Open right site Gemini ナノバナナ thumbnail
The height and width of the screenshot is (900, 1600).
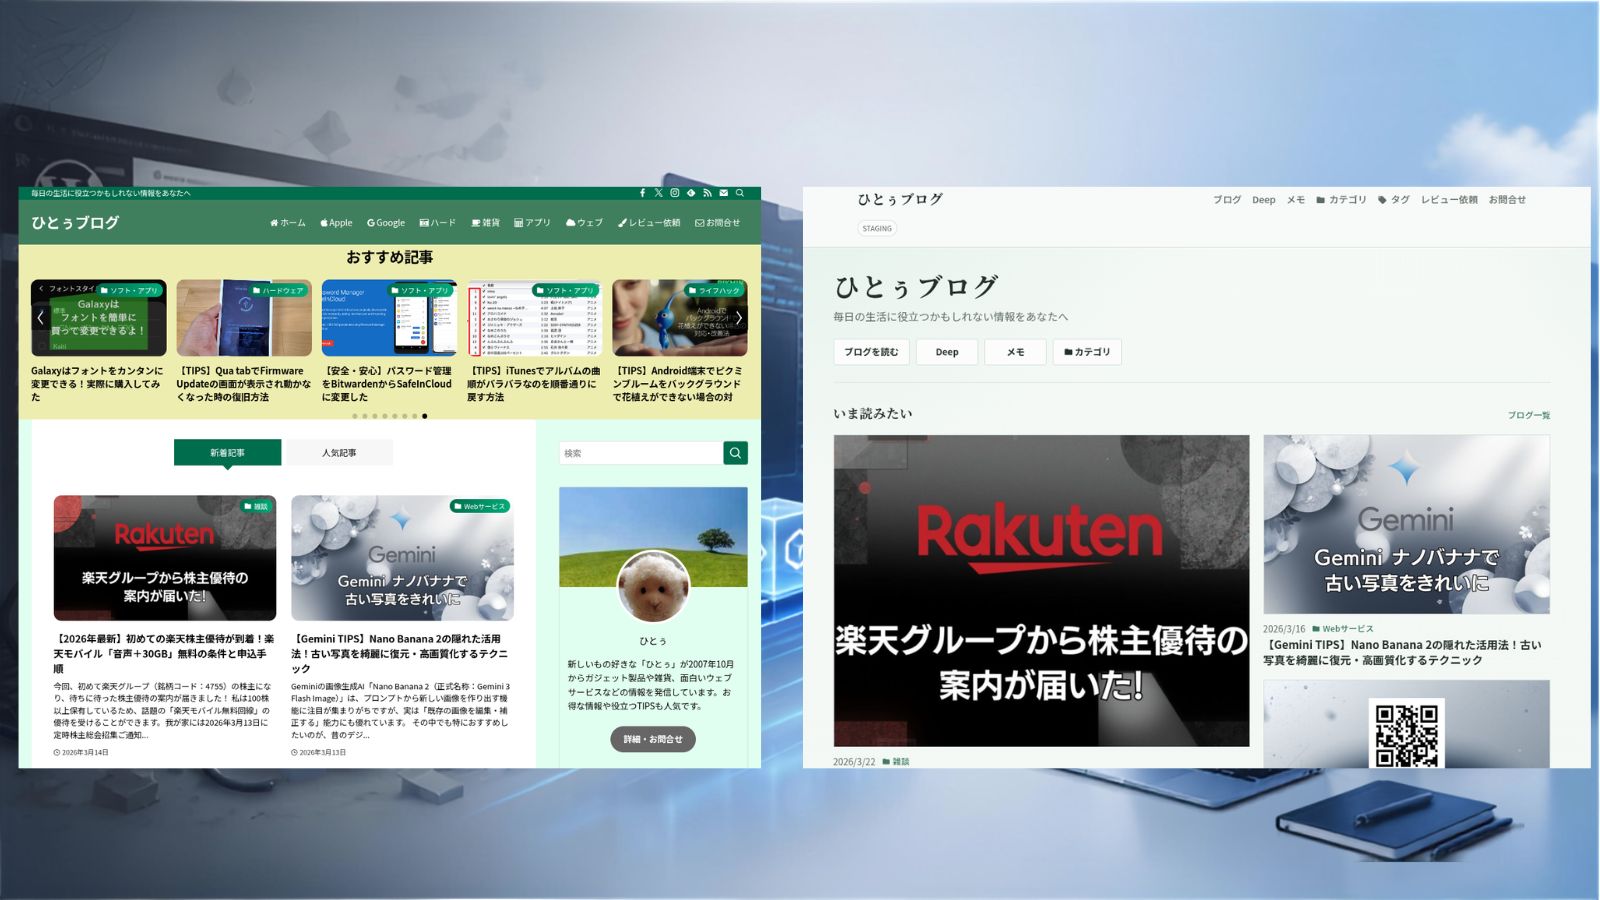pos(1406,524)
